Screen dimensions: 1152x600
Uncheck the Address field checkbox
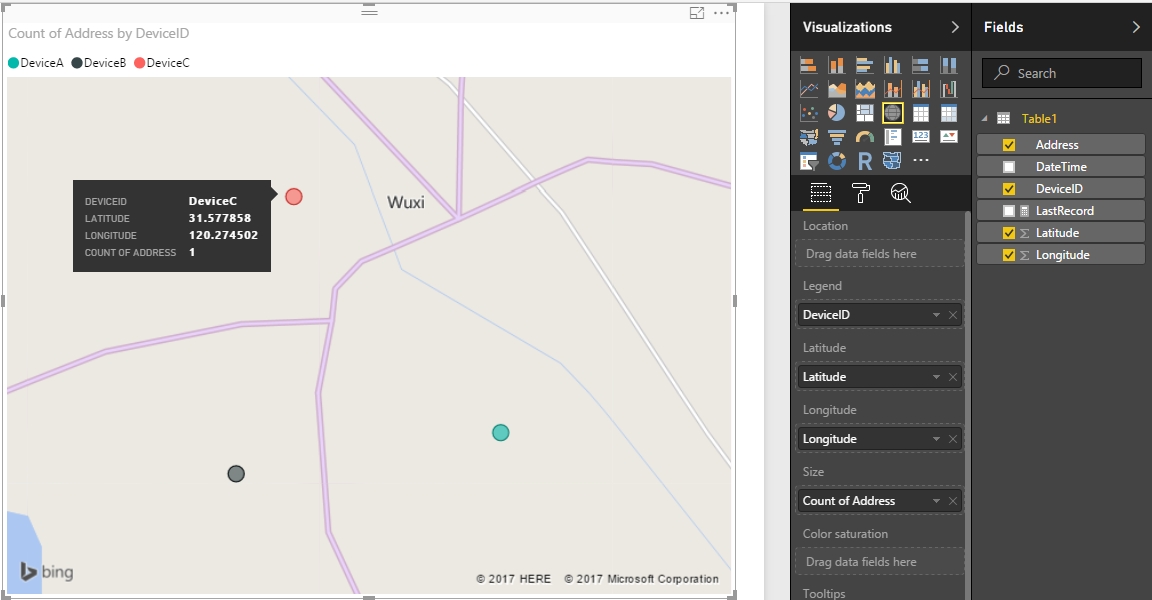[x=1009, y=145]
